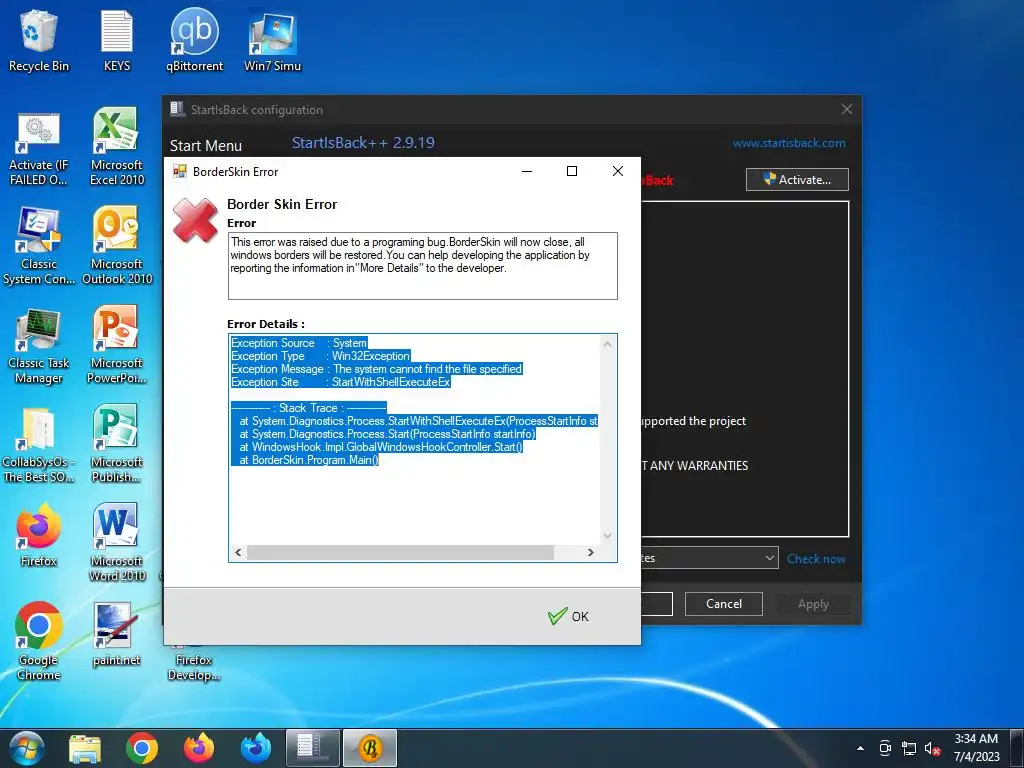
Task: Click the Error Details horizontal scrollbar thumb
Action: tap(400, 552)
